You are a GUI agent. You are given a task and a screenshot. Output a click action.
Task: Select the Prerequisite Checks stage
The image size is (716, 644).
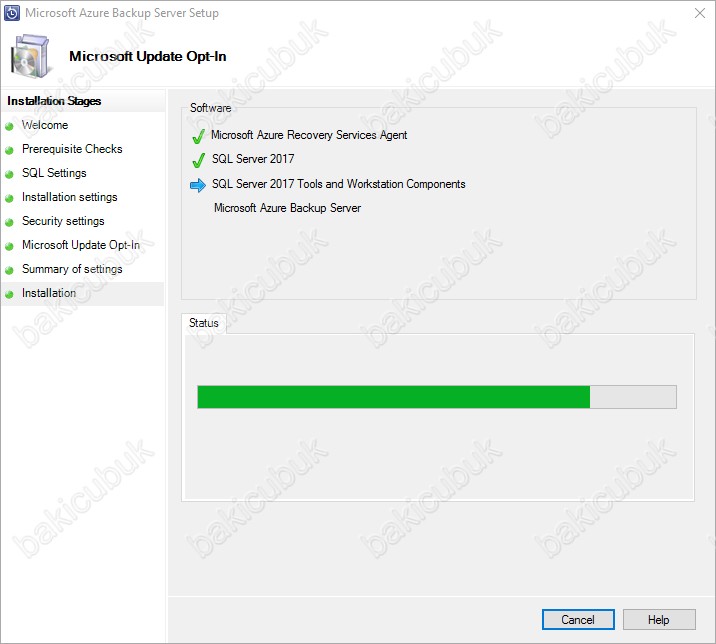(x=72, y=149)
